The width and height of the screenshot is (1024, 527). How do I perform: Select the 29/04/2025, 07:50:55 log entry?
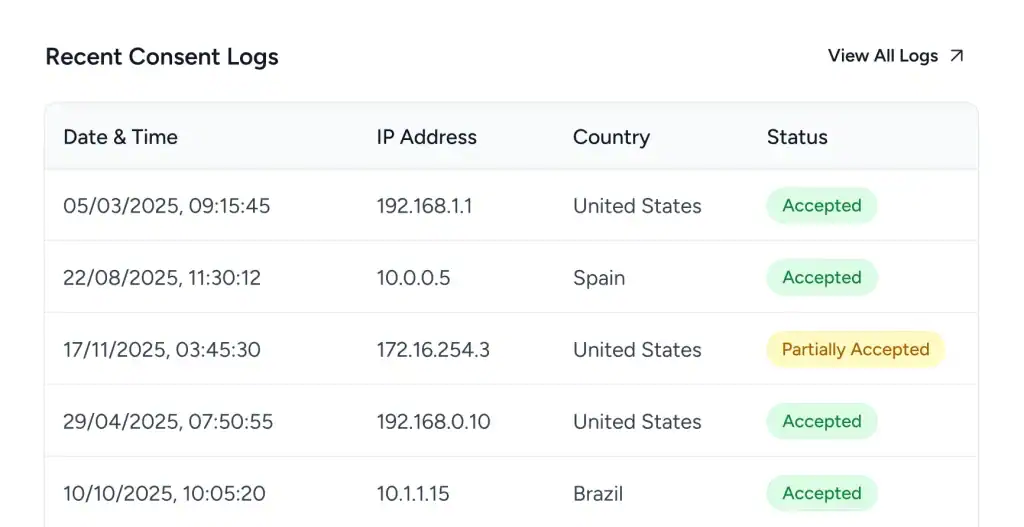click(x=511, y=421)
